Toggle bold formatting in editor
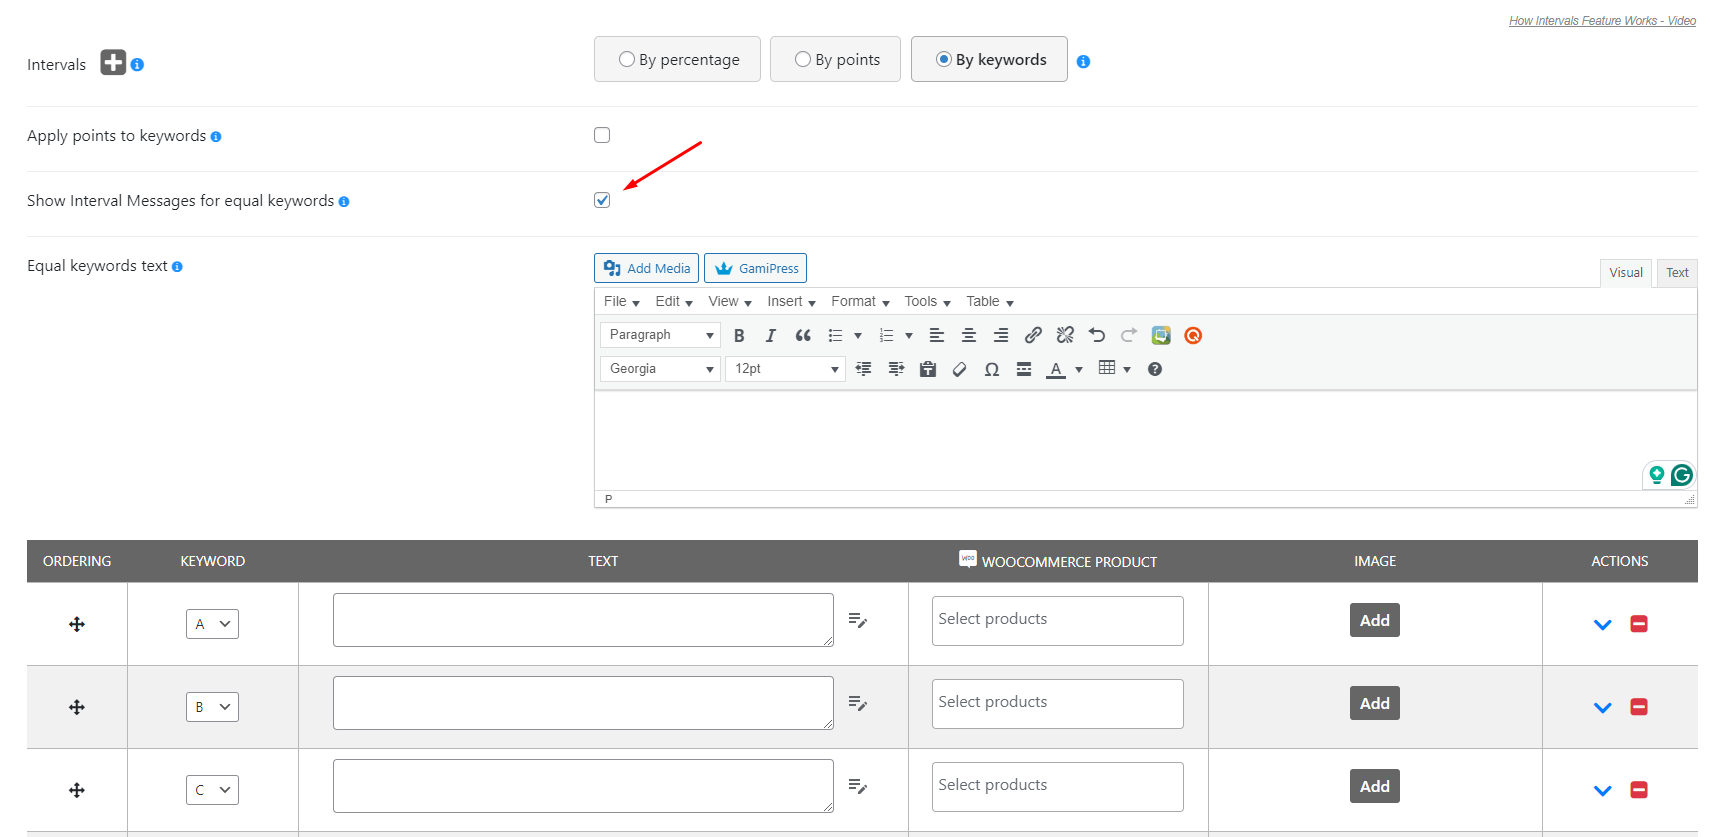The image size is (1730, 837). pyautogui.click(x=739, y=336)
